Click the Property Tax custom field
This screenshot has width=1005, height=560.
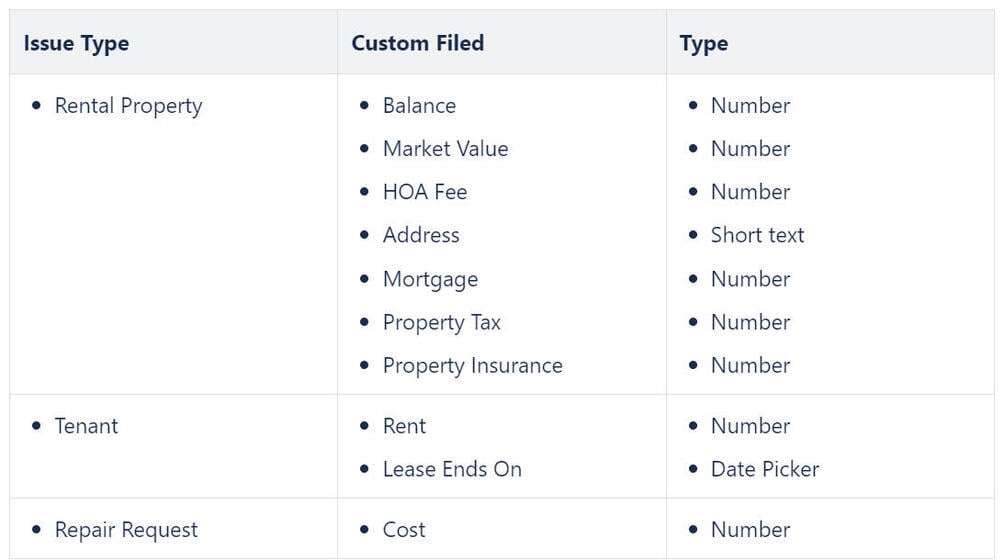(x=441, y=322)
